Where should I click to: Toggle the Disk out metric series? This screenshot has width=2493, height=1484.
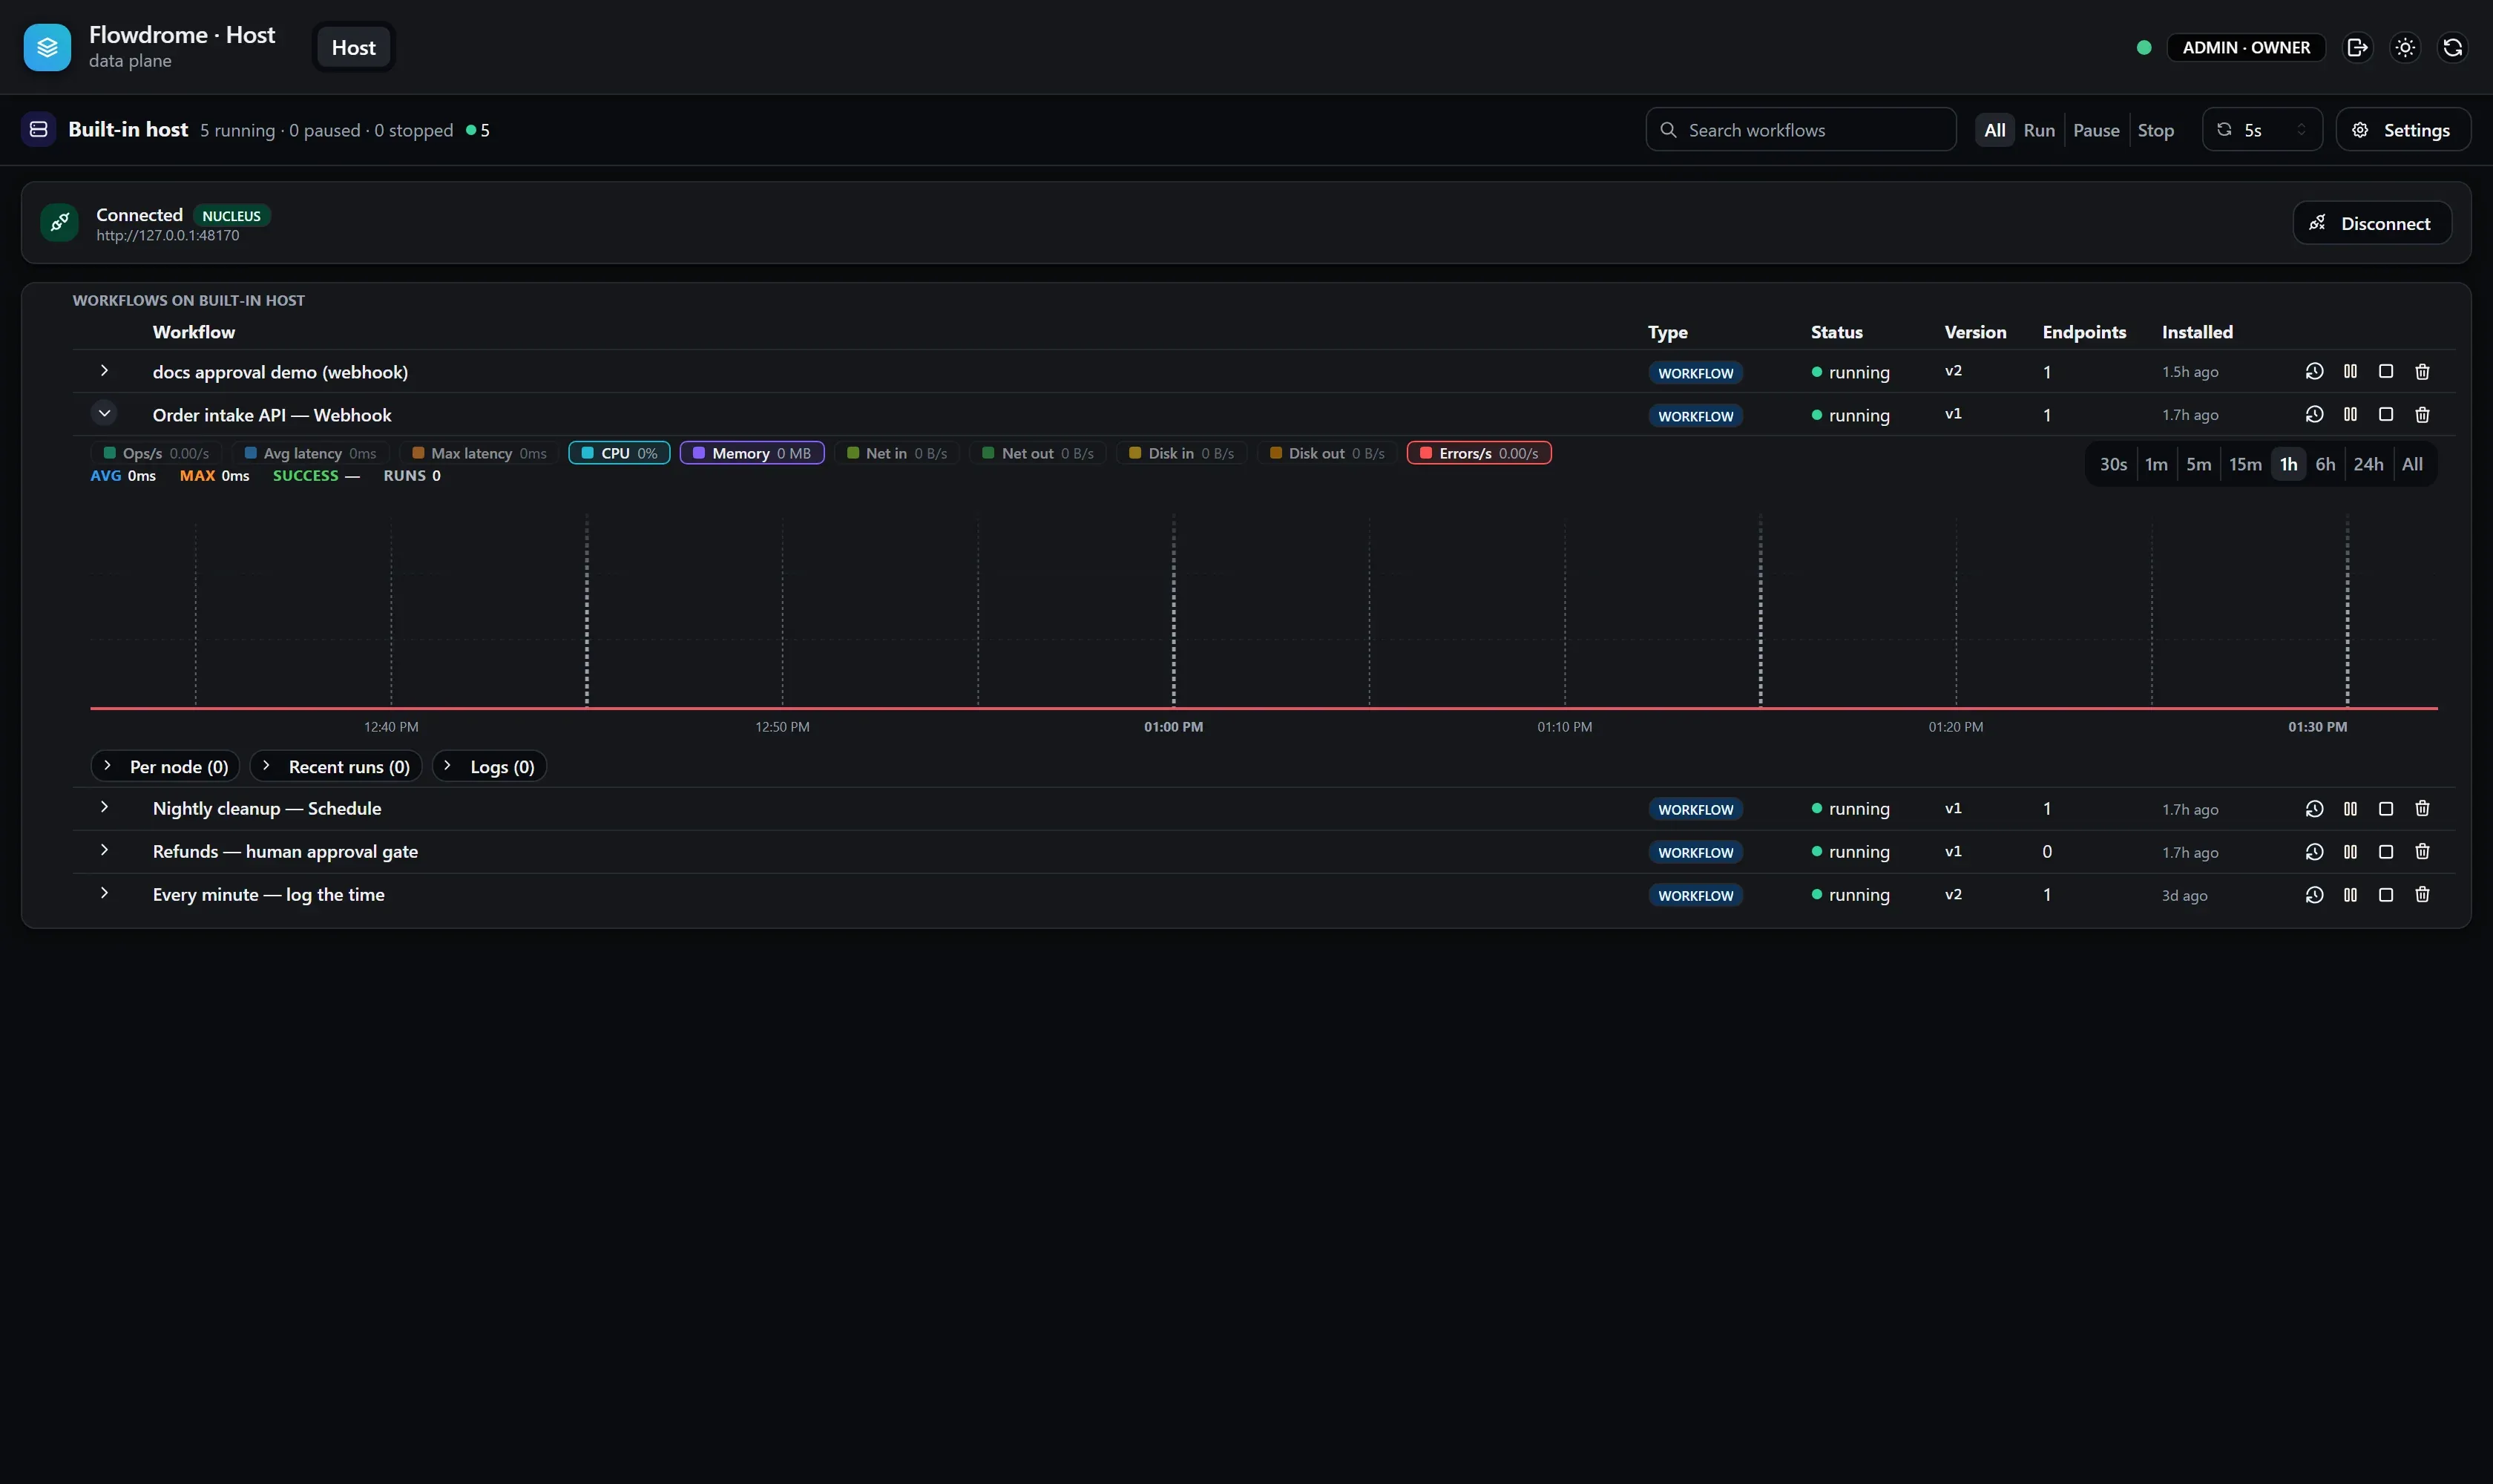(1327, 453)
